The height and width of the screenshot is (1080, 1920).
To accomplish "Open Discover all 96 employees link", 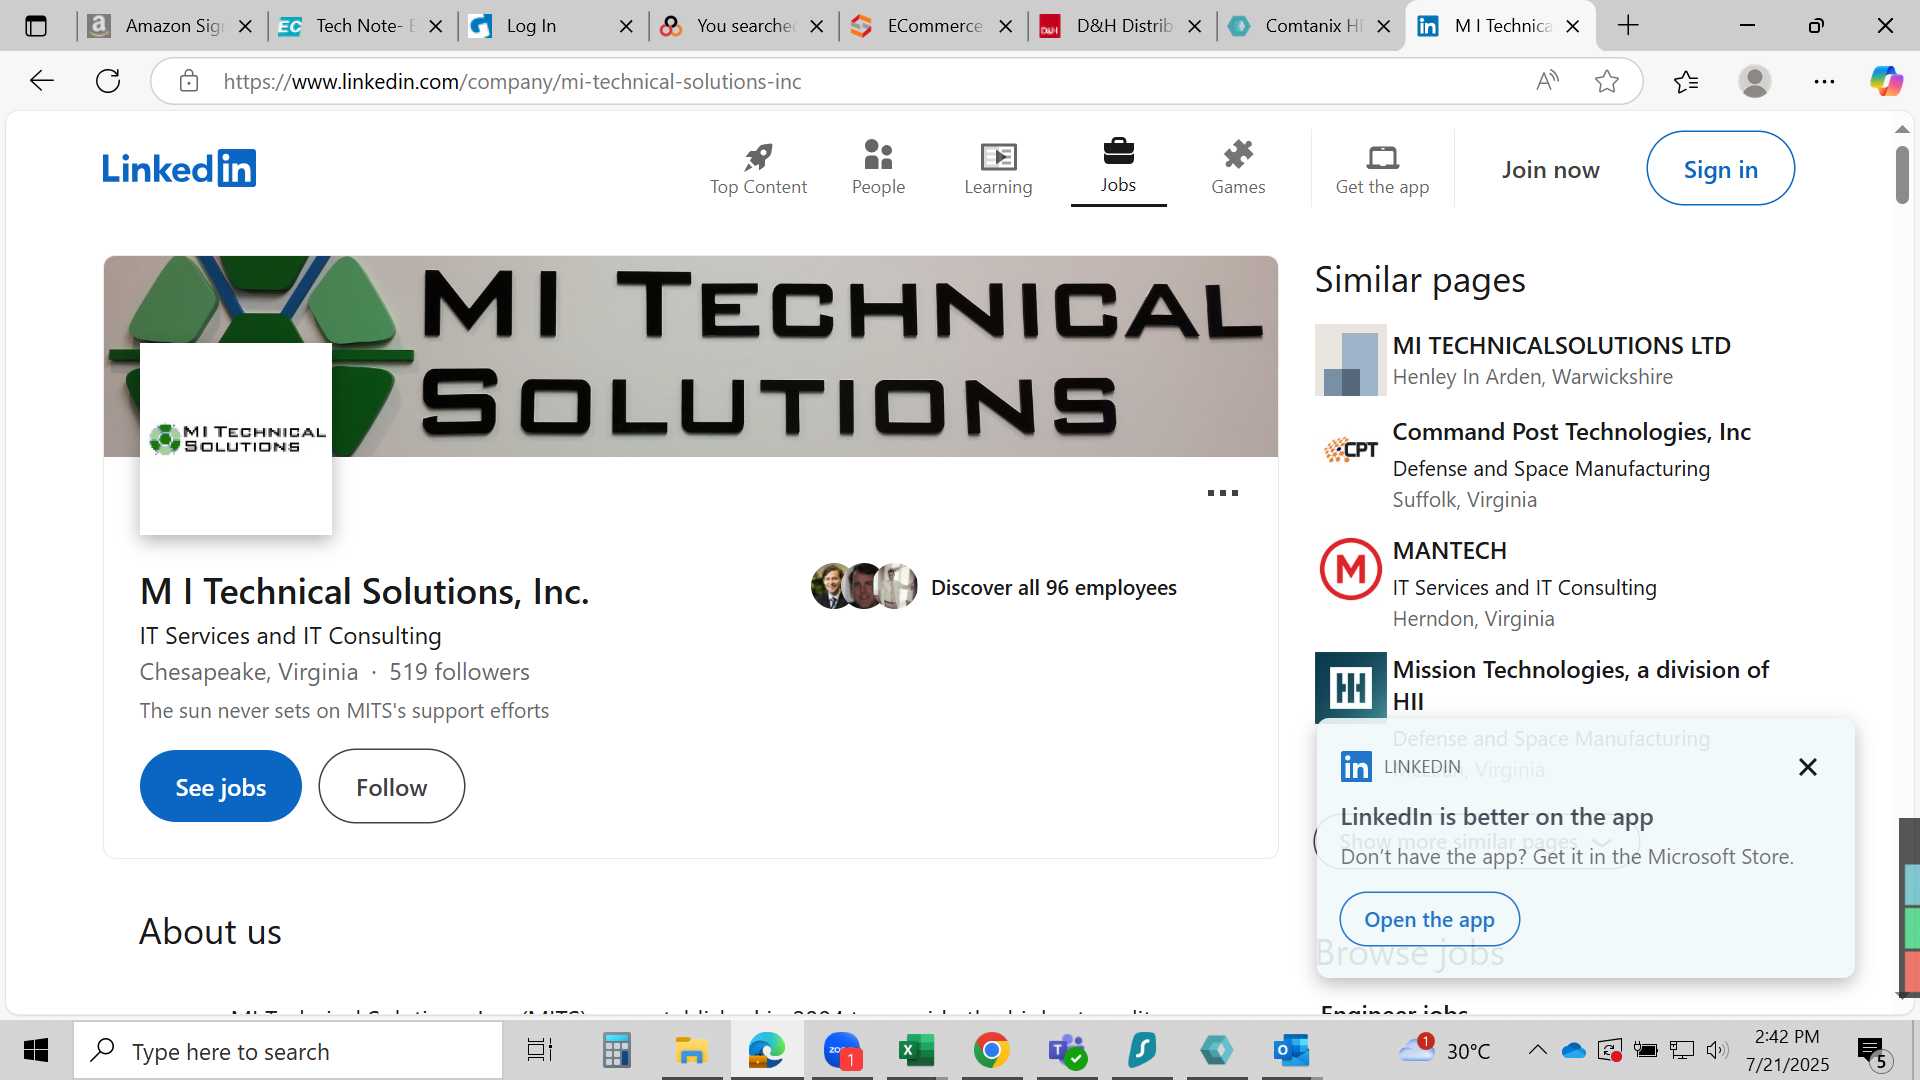I will point(1053,587).
